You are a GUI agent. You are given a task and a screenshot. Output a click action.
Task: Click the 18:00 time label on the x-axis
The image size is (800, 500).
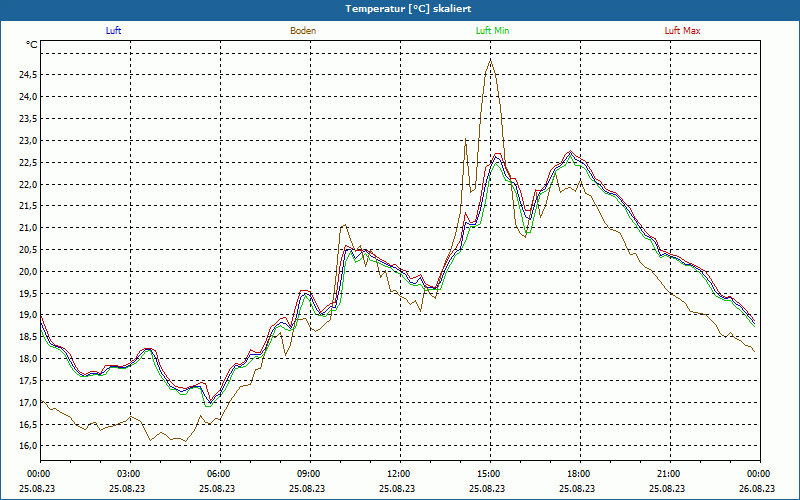click(x=580, y=474)
